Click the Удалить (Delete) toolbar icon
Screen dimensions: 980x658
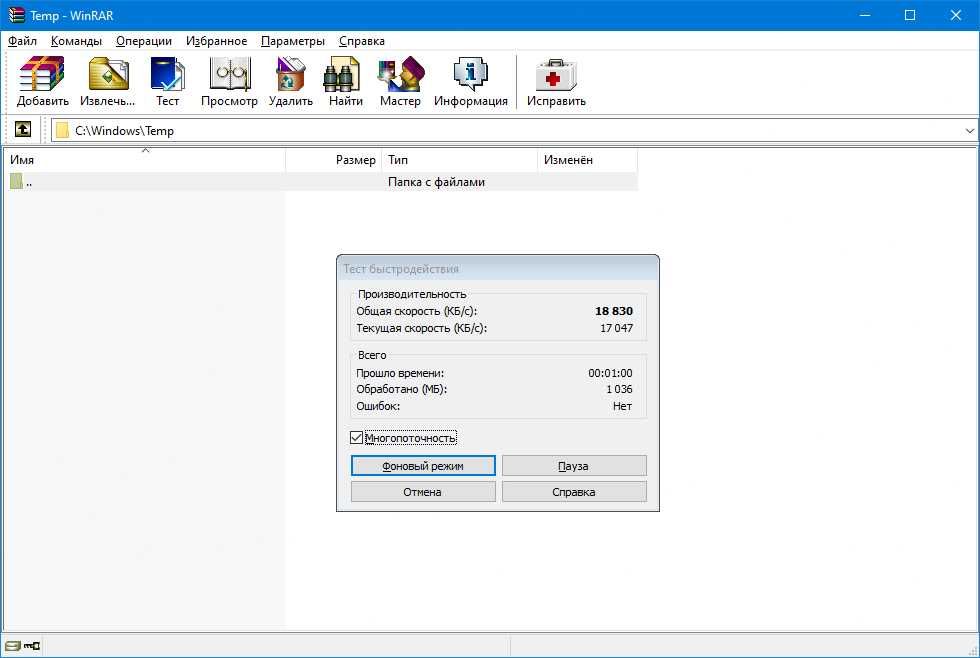pyautogui.click(x=291, y=82)
